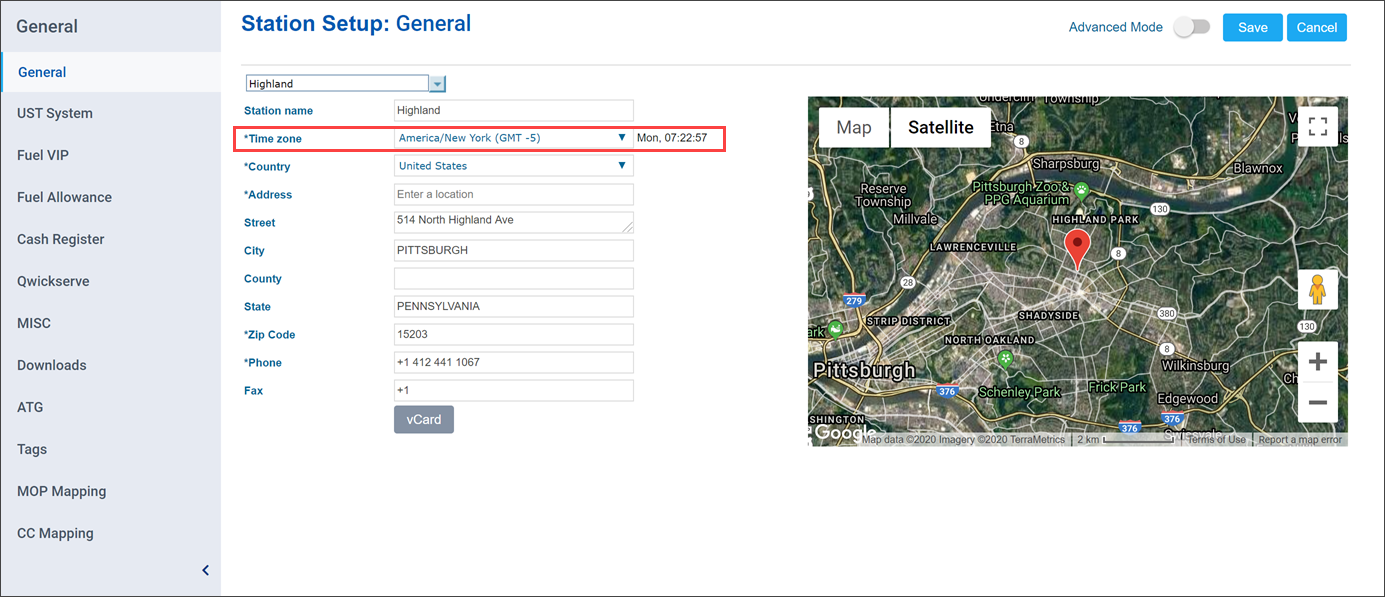The width and height of the screenshot is (1385, 597).
Task: Click Pittsburgh Zoo marker on the map
Action: pyautogui.click(x=1080, y=188)
